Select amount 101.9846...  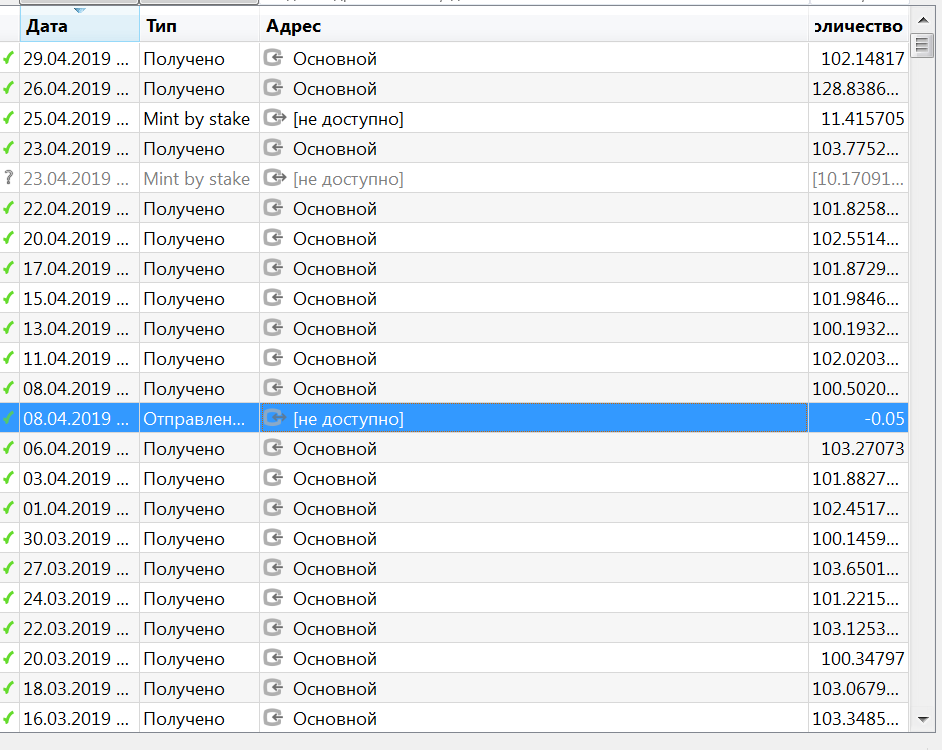point(855,299)
